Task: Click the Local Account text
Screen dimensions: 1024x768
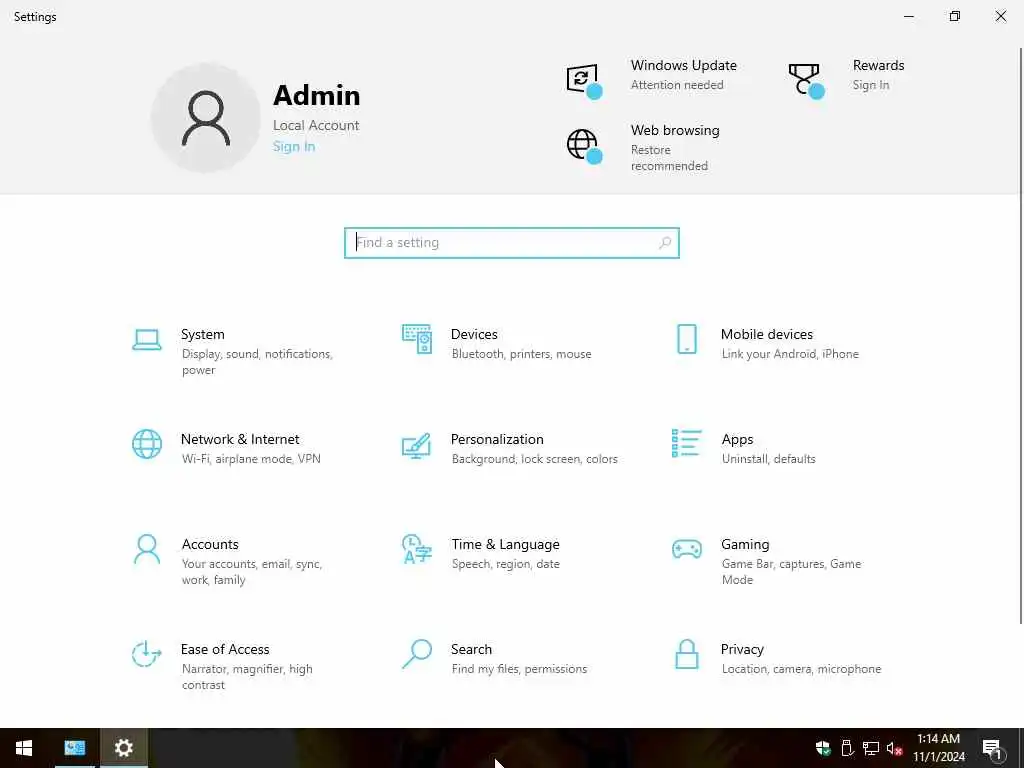Action: click(316, 125)
